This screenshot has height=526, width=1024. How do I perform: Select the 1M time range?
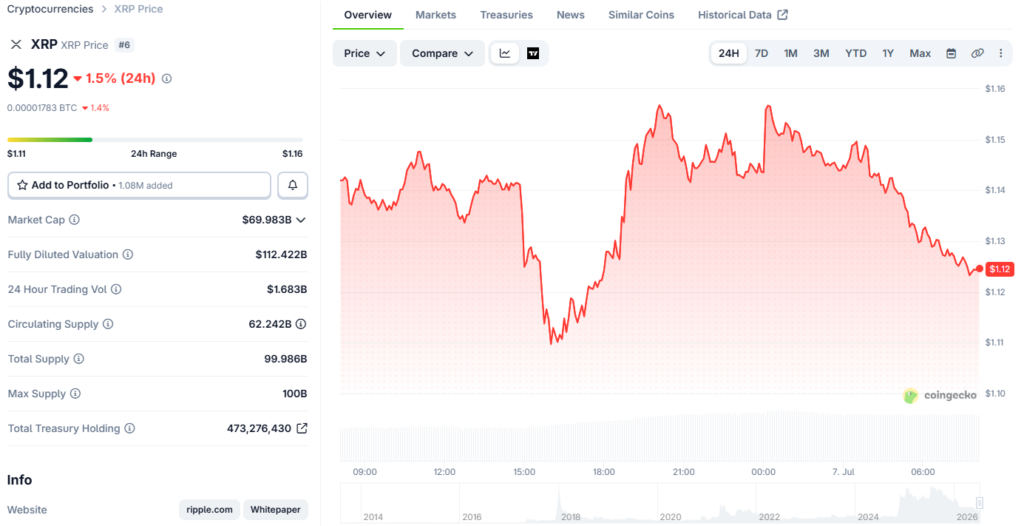pos(791,54)
